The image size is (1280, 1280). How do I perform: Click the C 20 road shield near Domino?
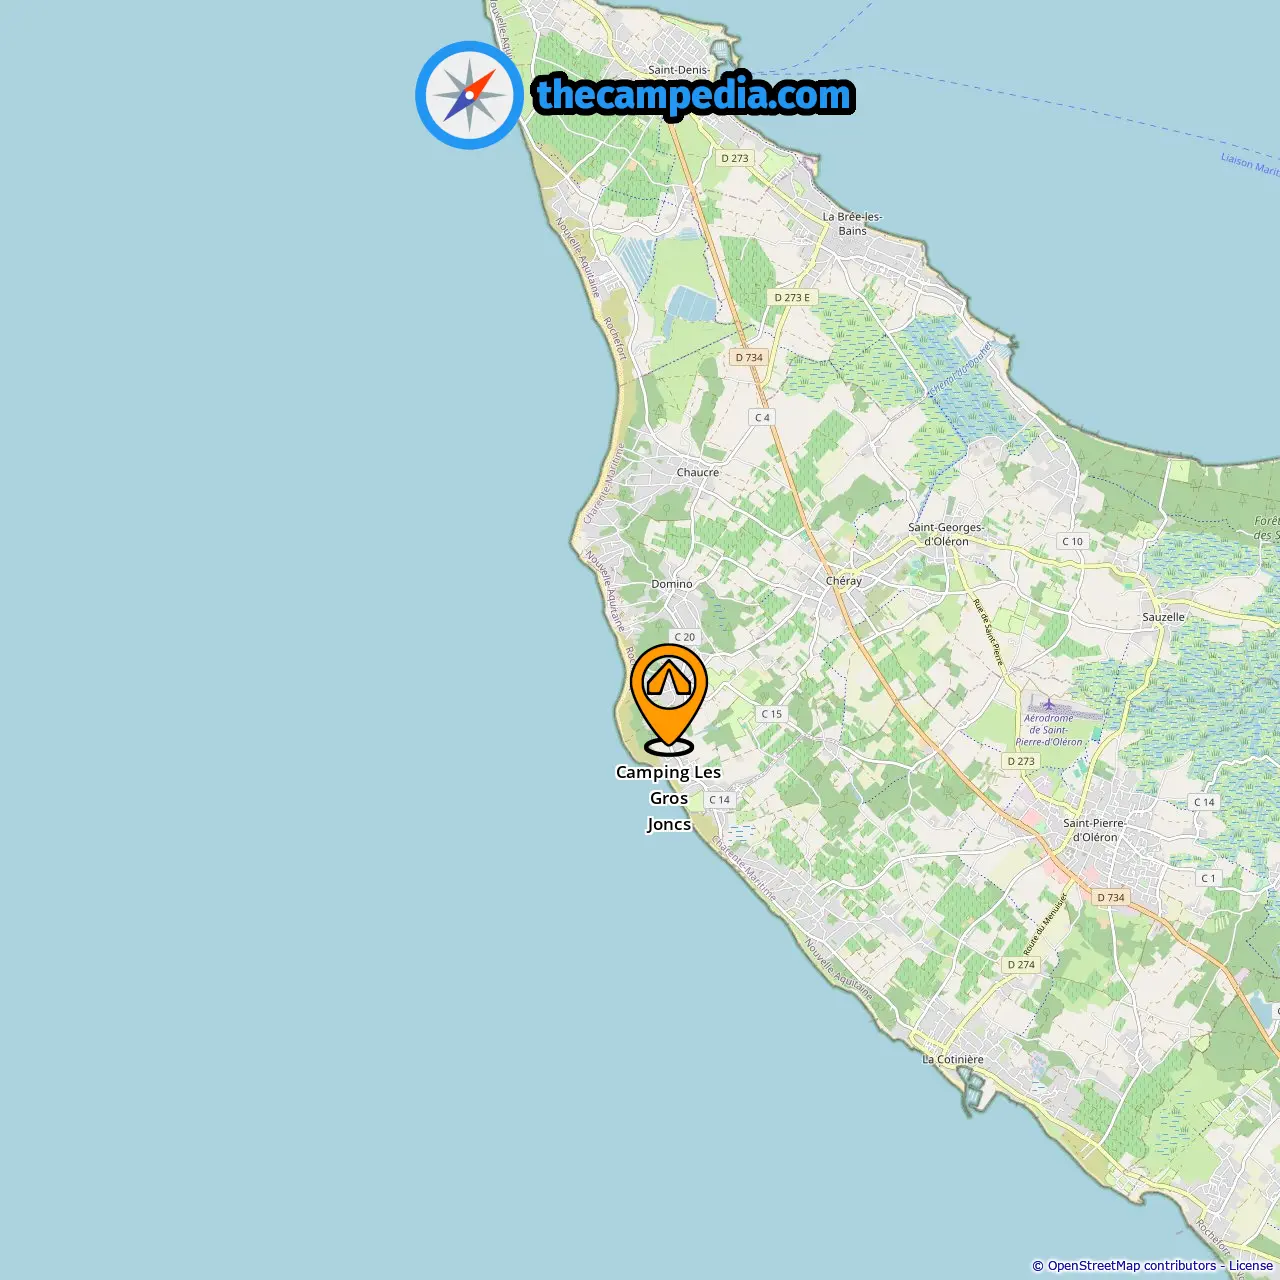pyautogui.click(x=684, y=637)
